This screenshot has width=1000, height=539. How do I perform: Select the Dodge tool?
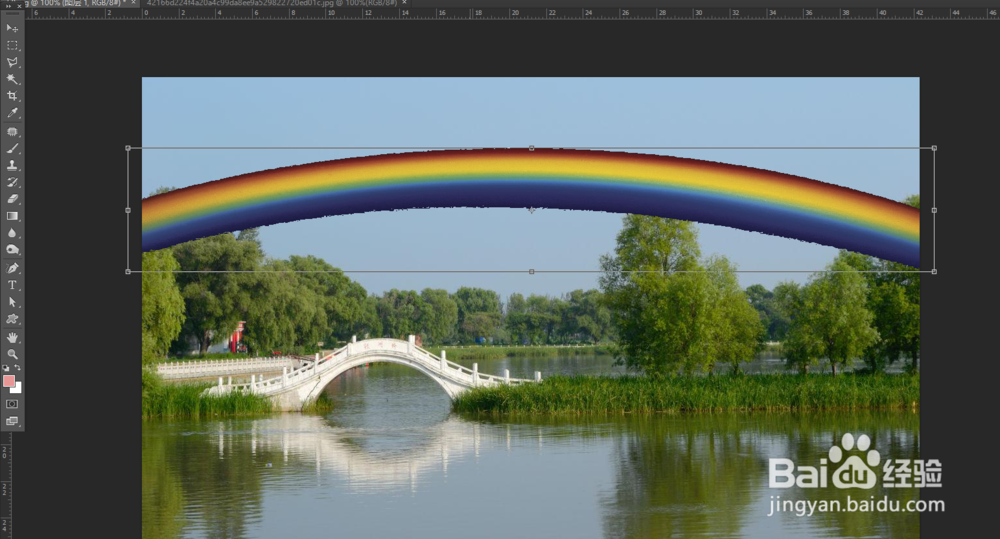12,249
